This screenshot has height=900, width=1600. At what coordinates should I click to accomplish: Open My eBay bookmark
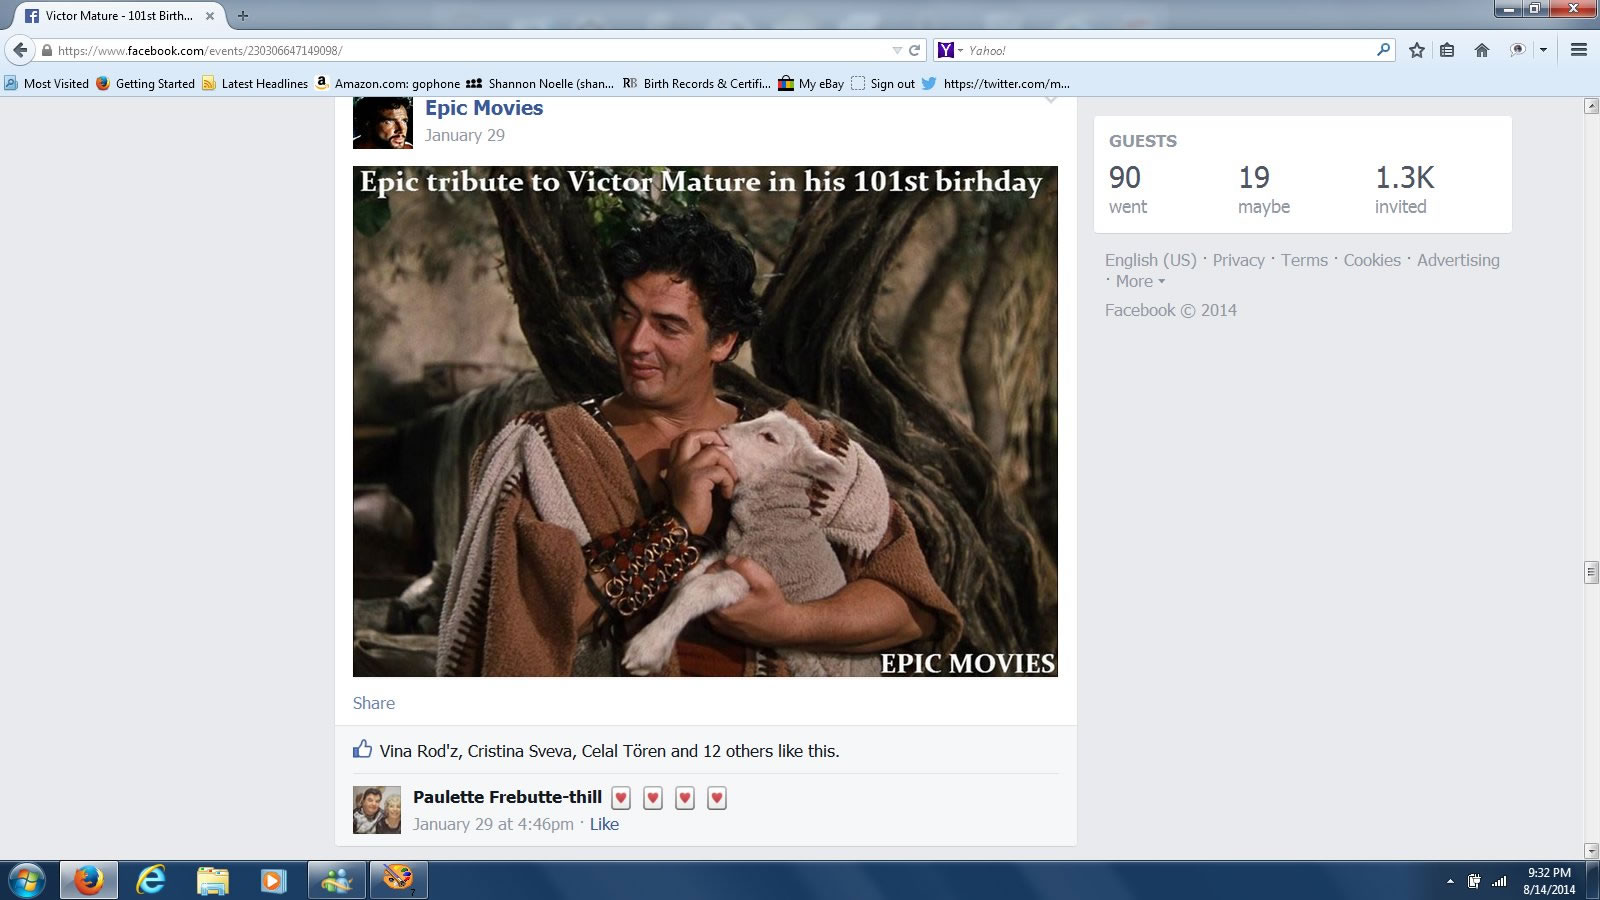point(811,84)
